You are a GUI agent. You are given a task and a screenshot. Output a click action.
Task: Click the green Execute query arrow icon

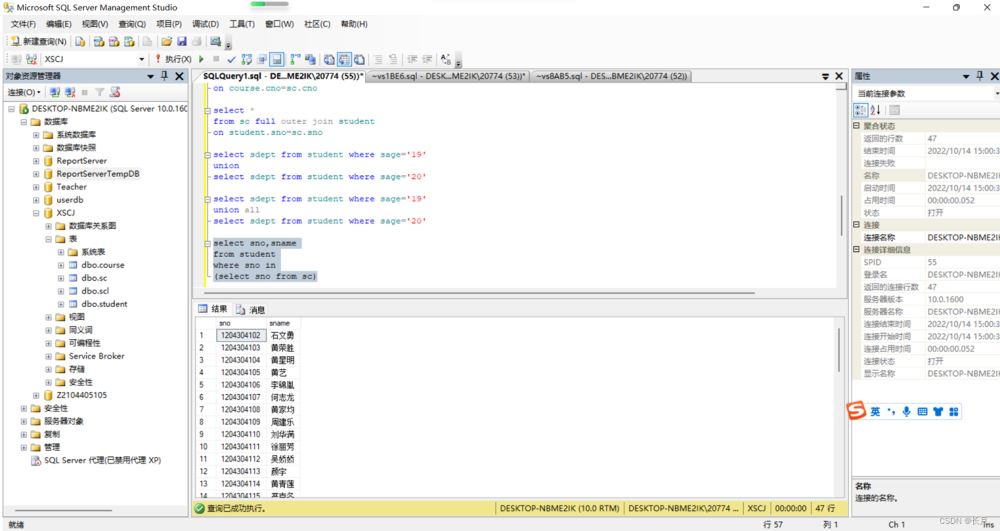click(201, 59)
